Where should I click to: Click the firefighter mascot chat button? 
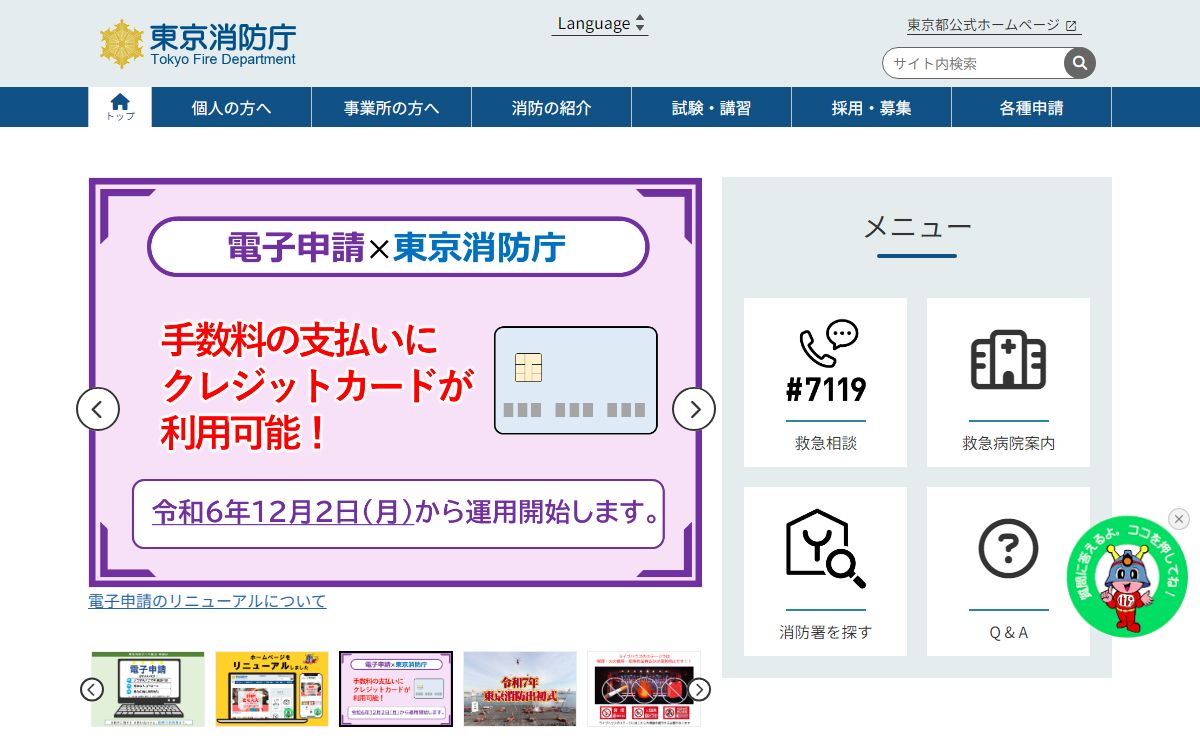1127,577
